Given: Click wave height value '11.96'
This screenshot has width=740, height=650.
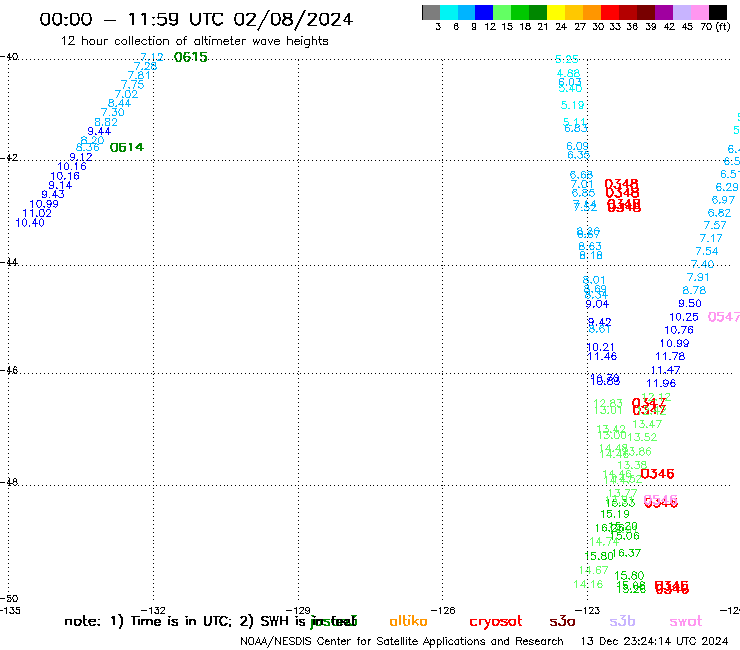Looking at the screenshot, I should pos(661,383).
